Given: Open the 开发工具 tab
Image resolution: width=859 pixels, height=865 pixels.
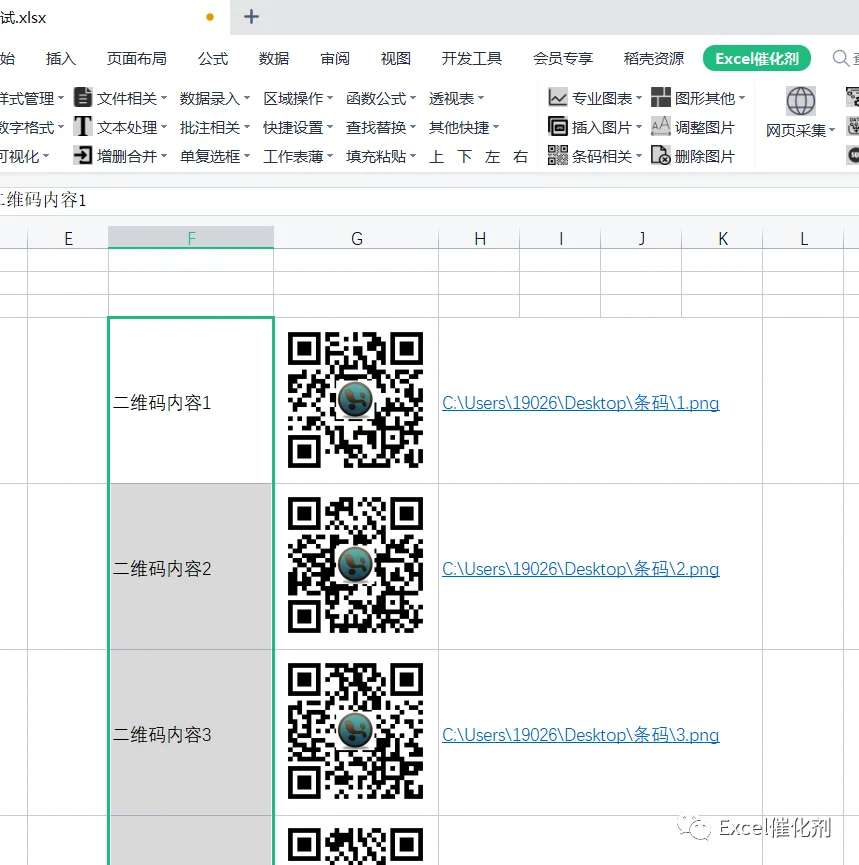Looking at the screenshot, I should tap(472, 58).
